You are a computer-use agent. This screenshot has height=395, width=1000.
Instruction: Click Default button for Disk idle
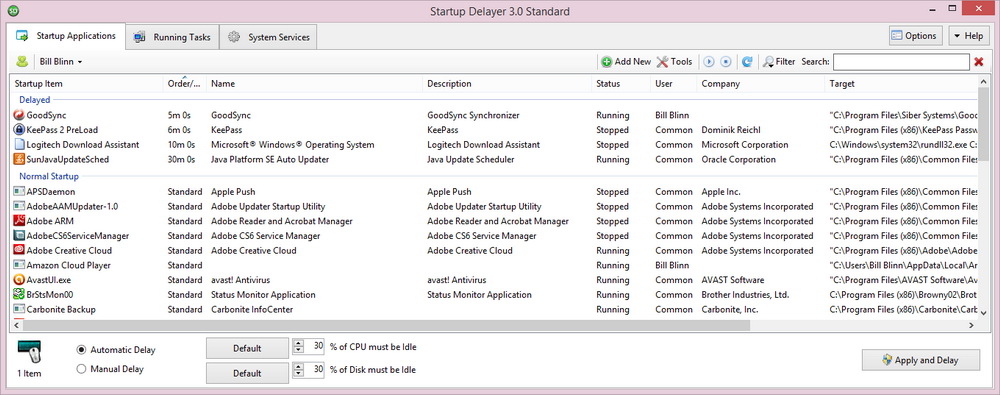click(x=247, y=373)
